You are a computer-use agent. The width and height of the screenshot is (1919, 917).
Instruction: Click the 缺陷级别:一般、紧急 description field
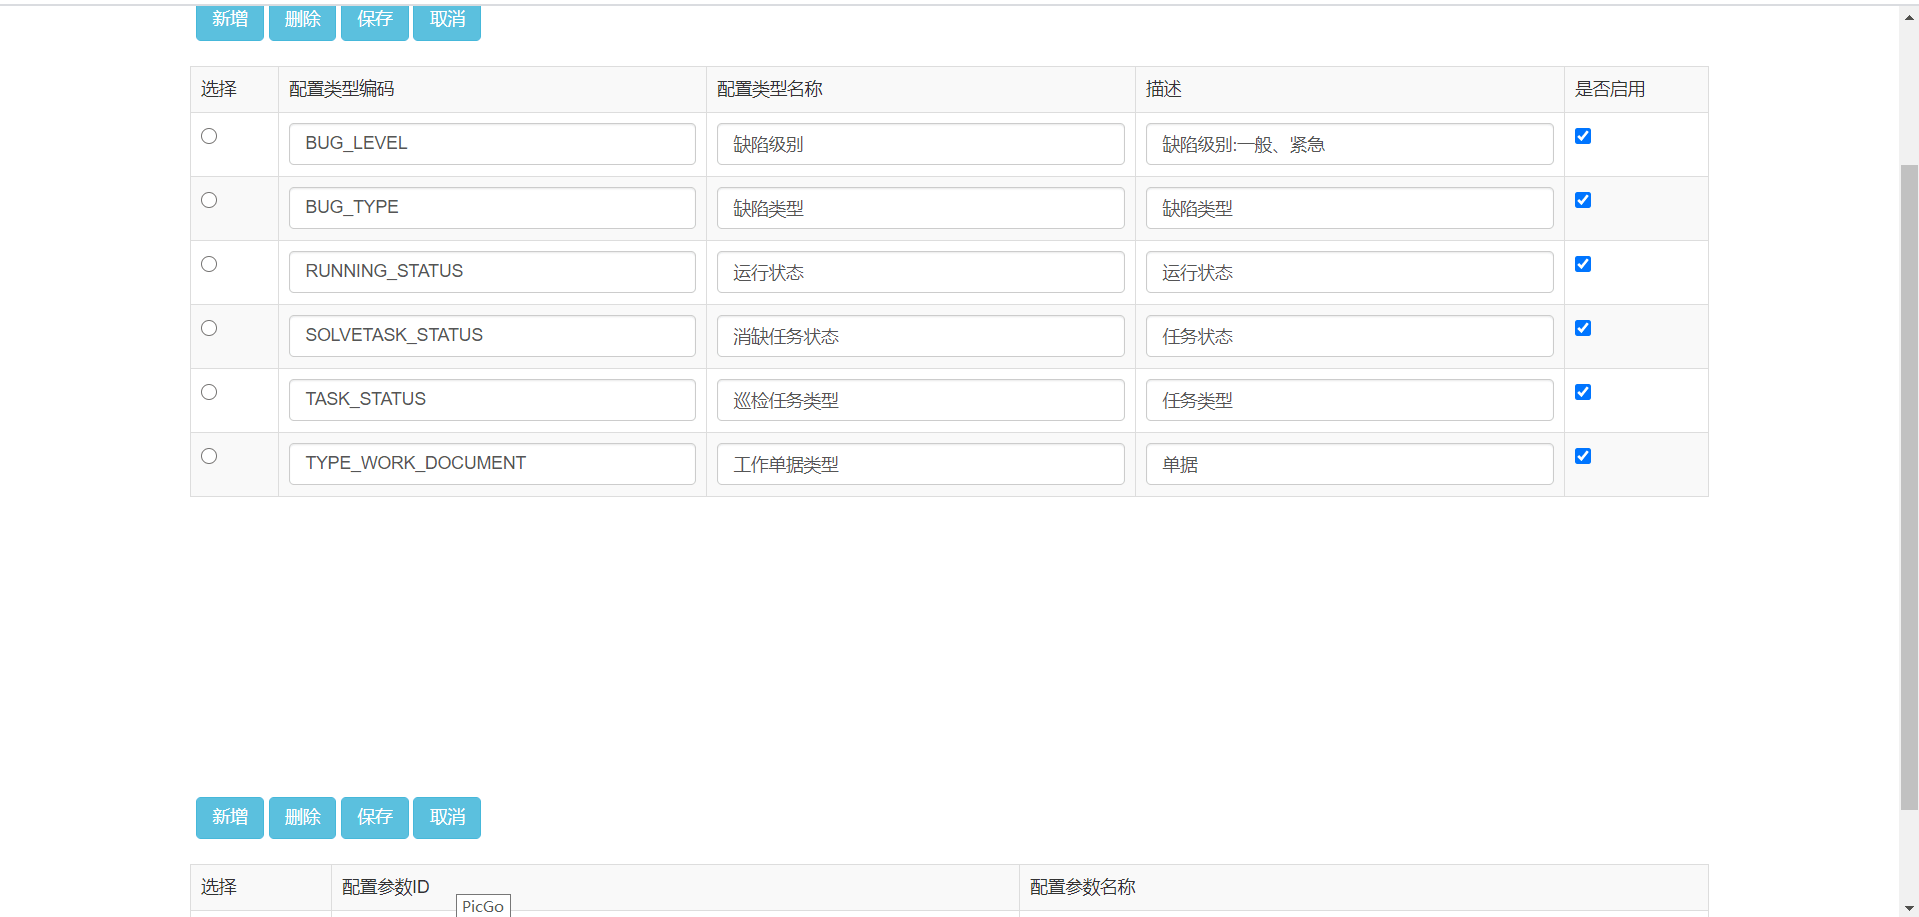click(x=1349, y=144)
